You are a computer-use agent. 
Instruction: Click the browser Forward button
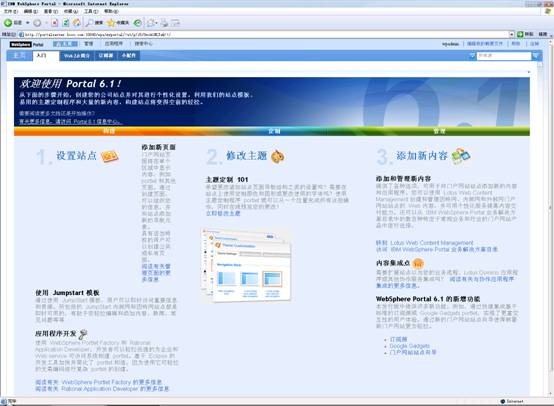click(x=37, y=23)
